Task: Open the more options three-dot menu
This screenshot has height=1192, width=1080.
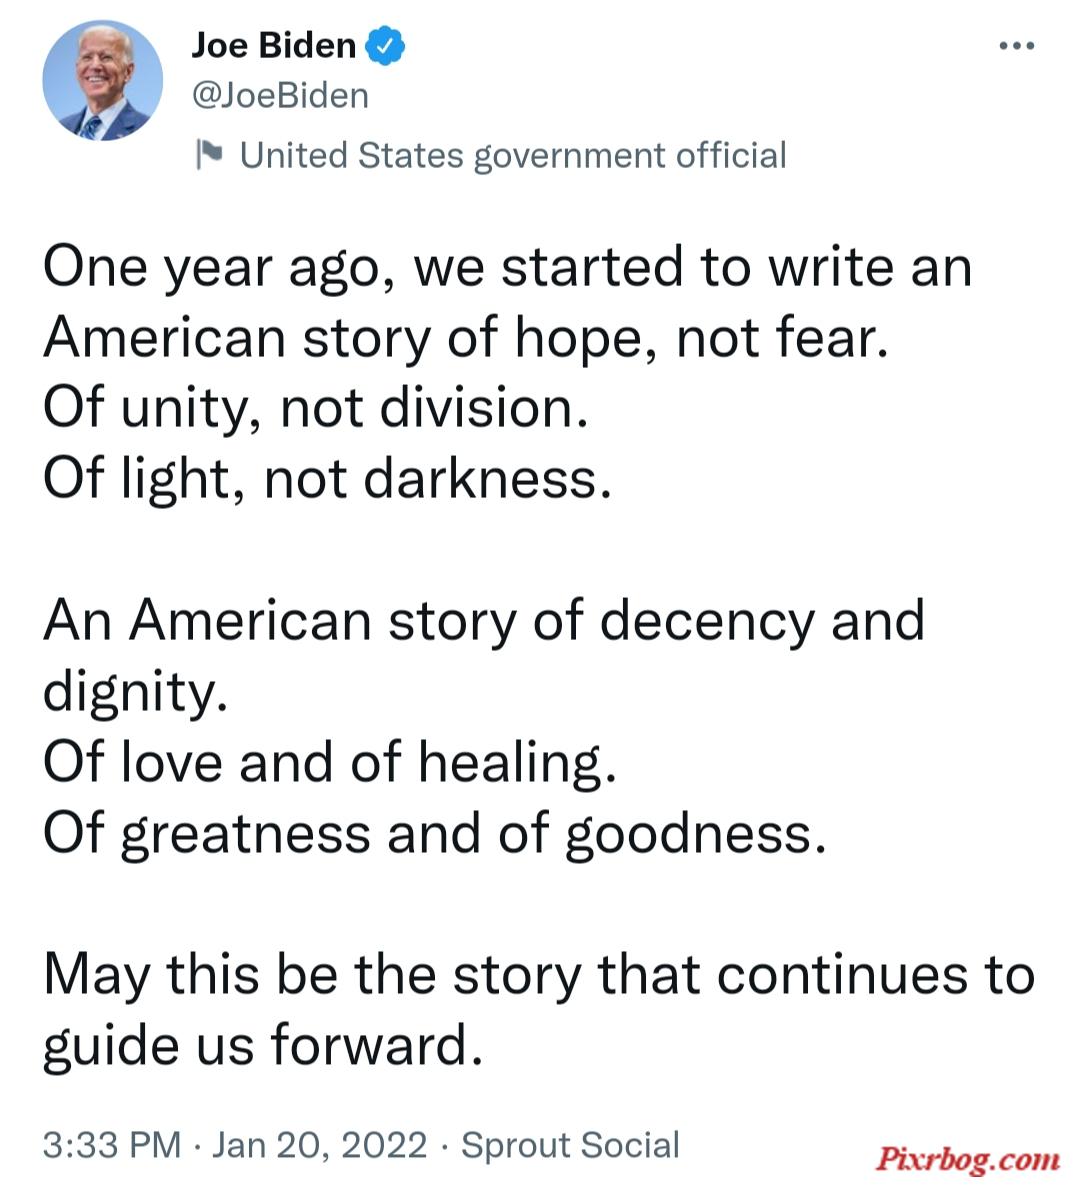Action: [1016, 46]
